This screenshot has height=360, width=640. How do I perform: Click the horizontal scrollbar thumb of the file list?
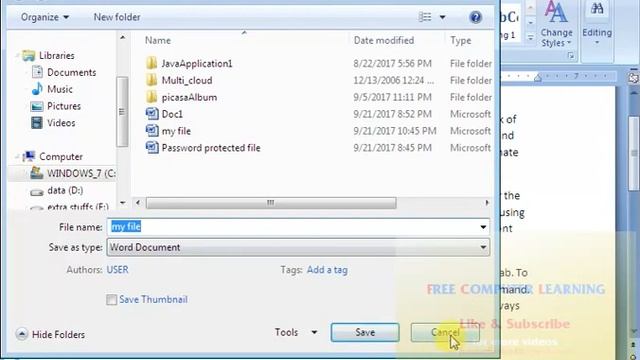pyautogui.click(x=271, y=203)
